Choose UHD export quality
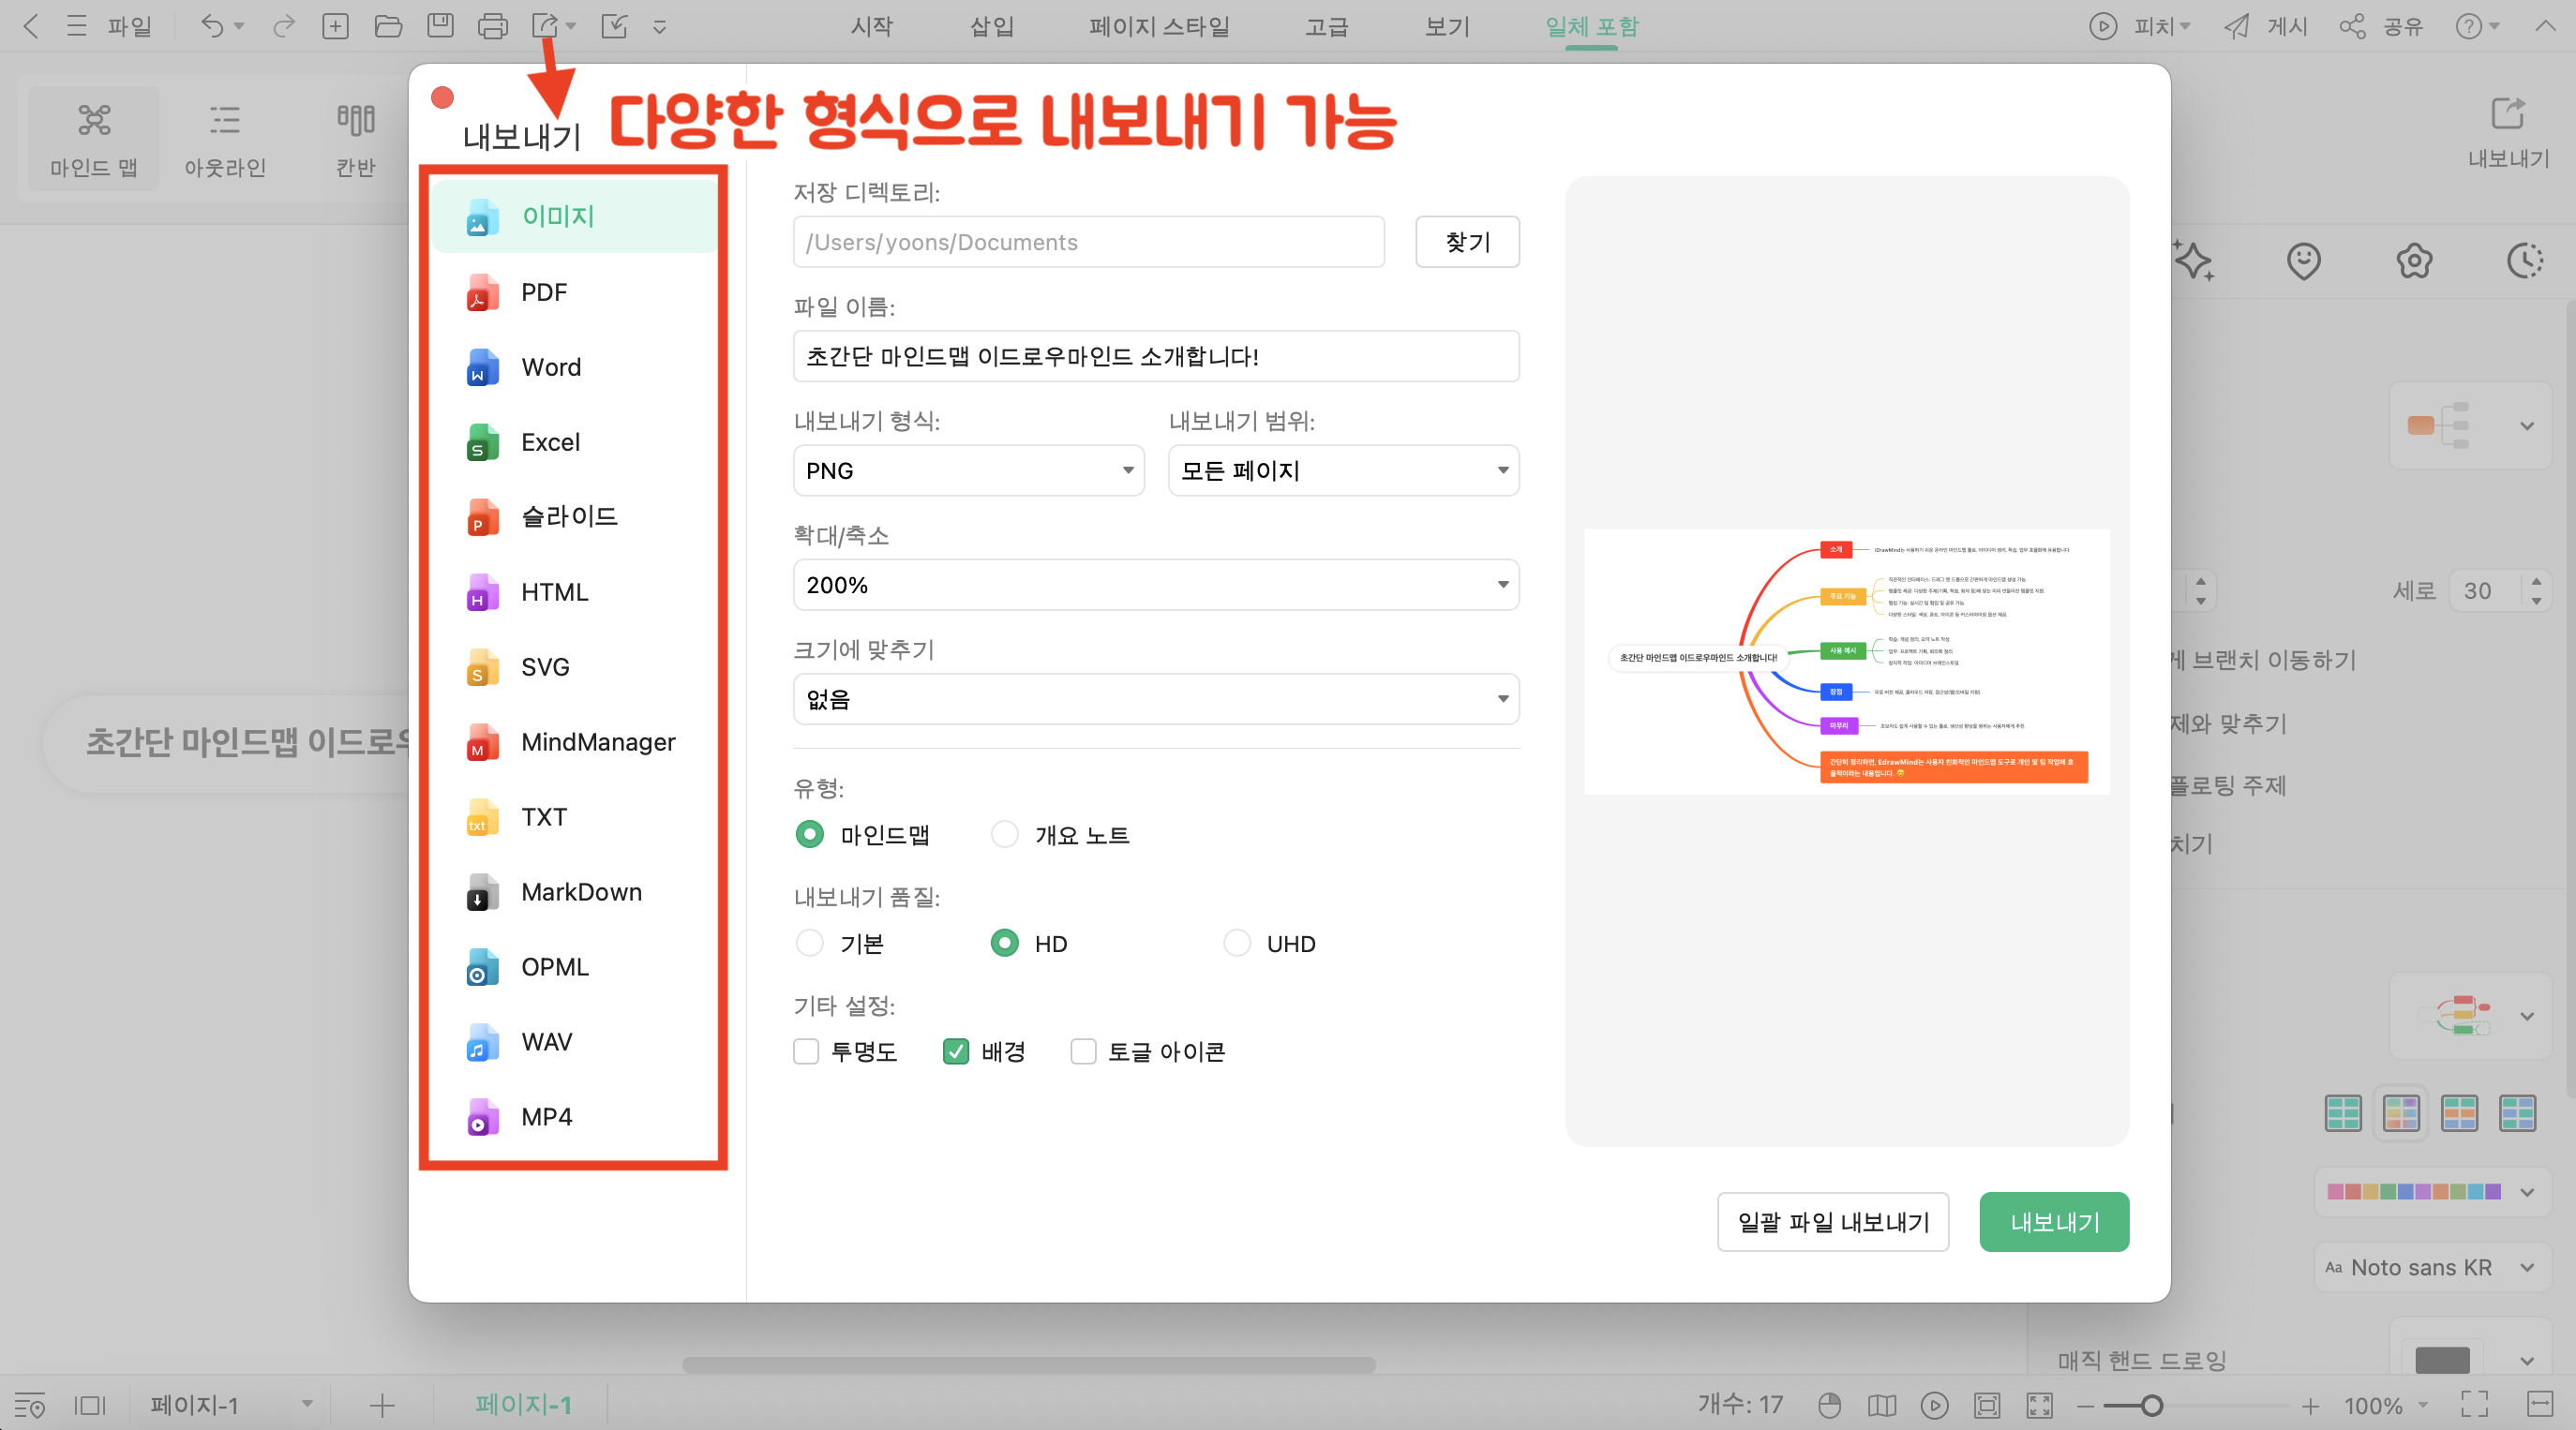Image resolution: width=2576 pixels, height=1430 pixels. (x=1237, y=943)
